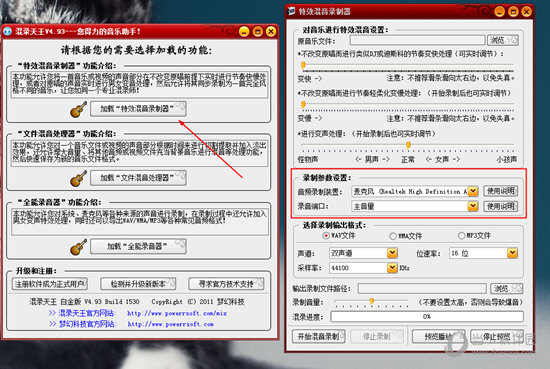
Task: Click the 输出录制文件路径 field
Action: [422, 289]
